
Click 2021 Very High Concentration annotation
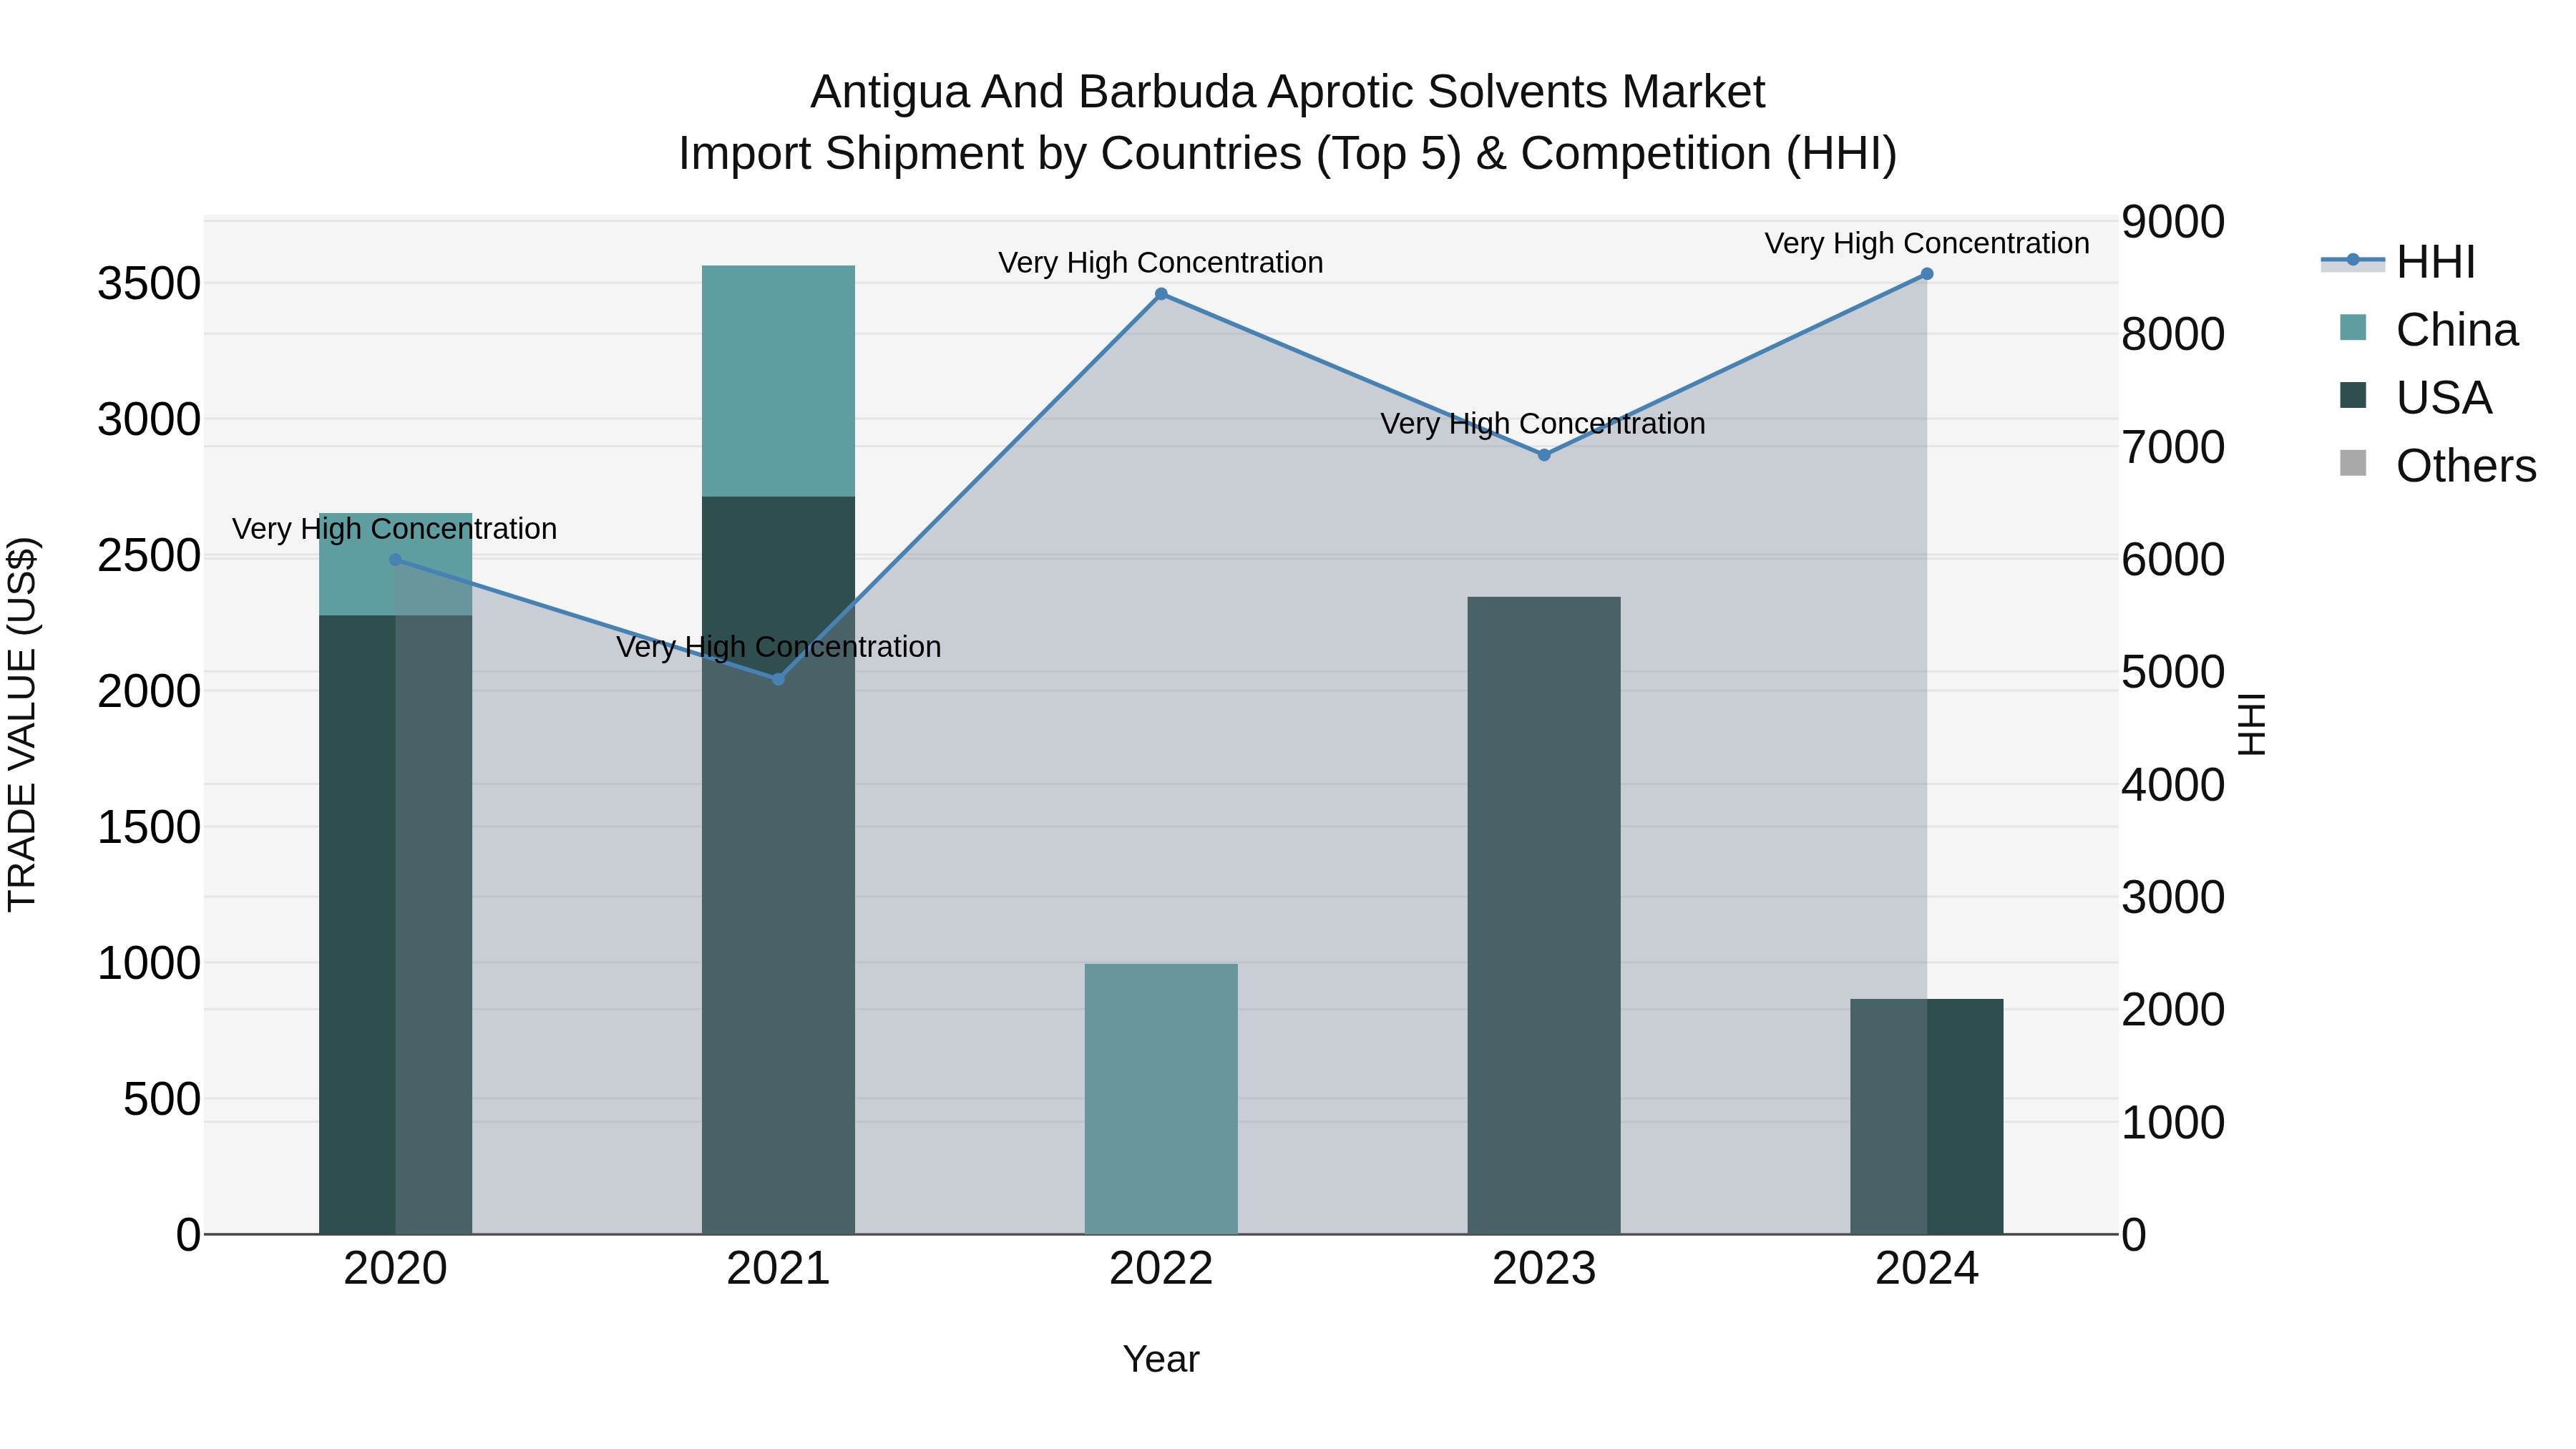coord(778,647)
